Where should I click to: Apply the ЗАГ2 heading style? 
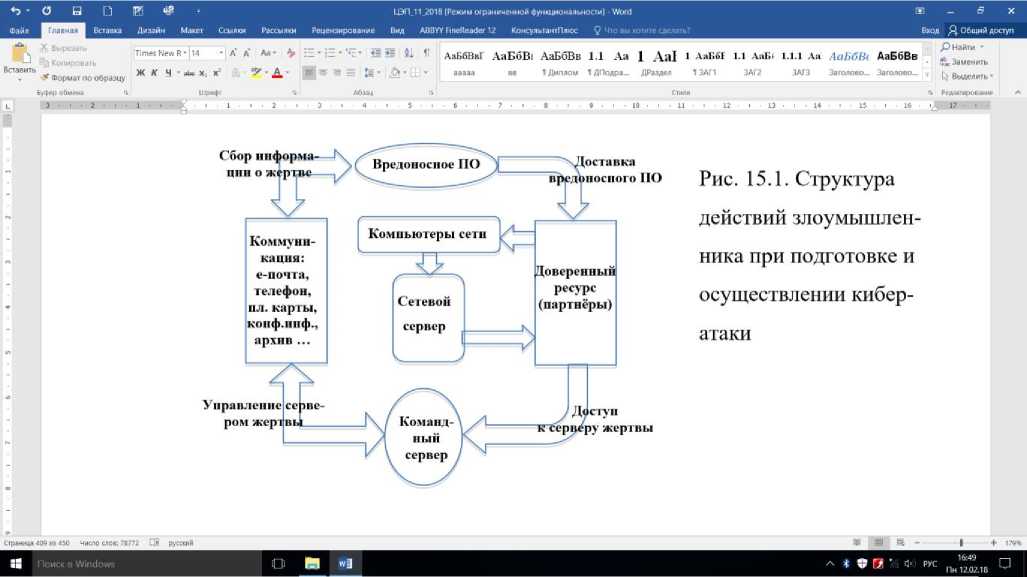click(752, 63)
